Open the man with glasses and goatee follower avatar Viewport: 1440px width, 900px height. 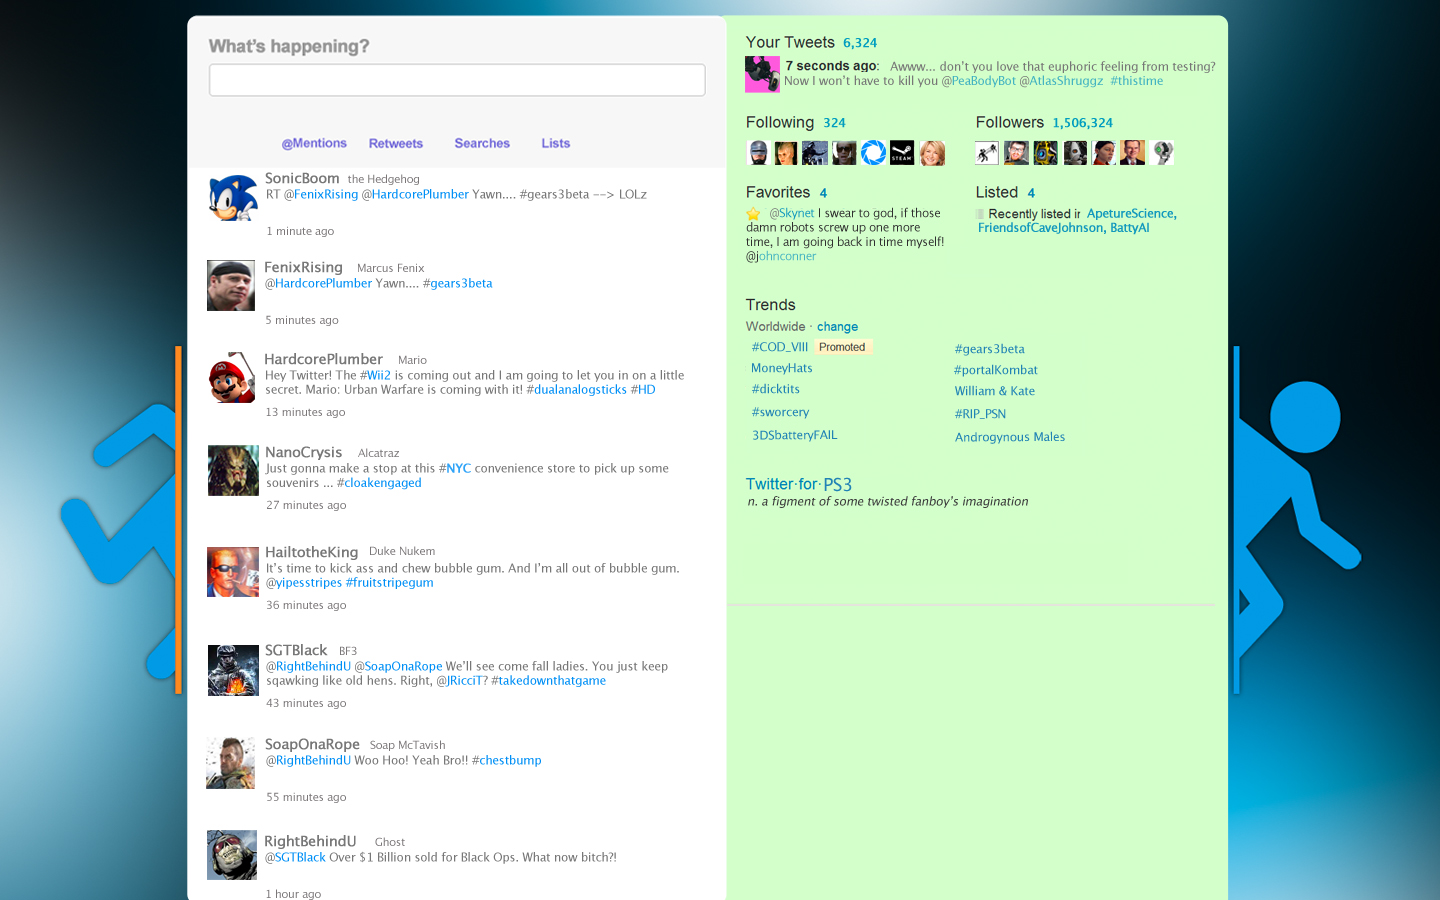(x=1016, y=153)
